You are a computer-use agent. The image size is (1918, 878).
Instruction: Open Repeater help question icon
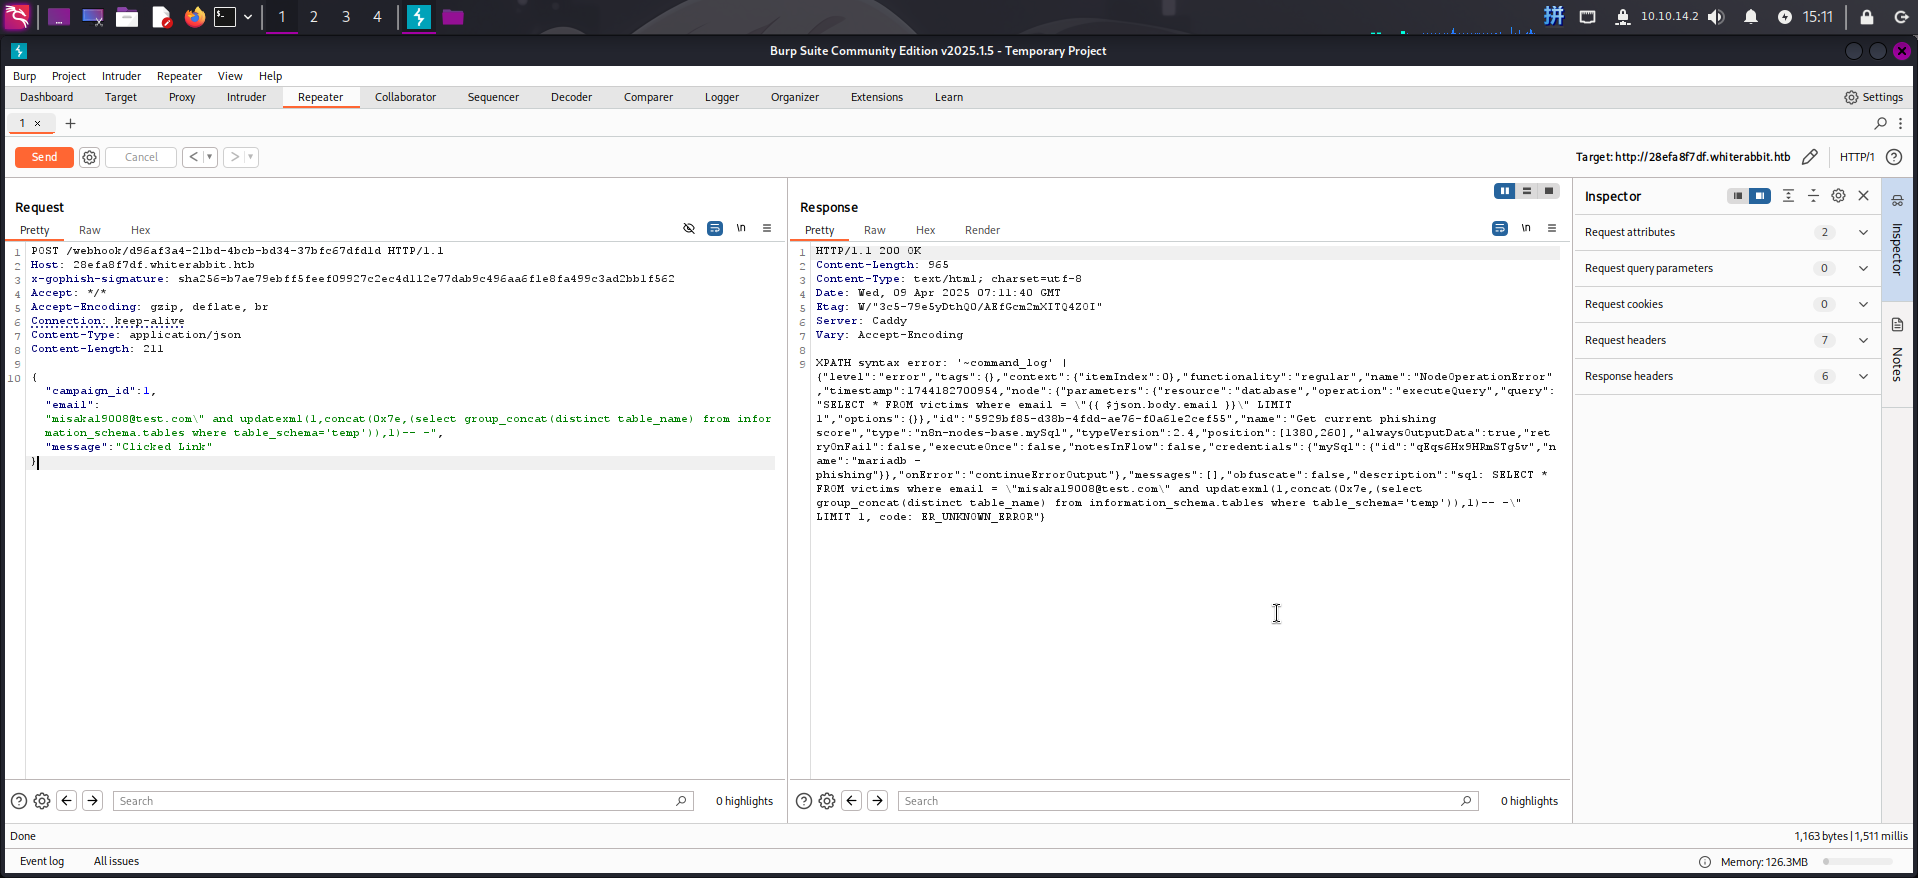click(x=1894, y=157)
